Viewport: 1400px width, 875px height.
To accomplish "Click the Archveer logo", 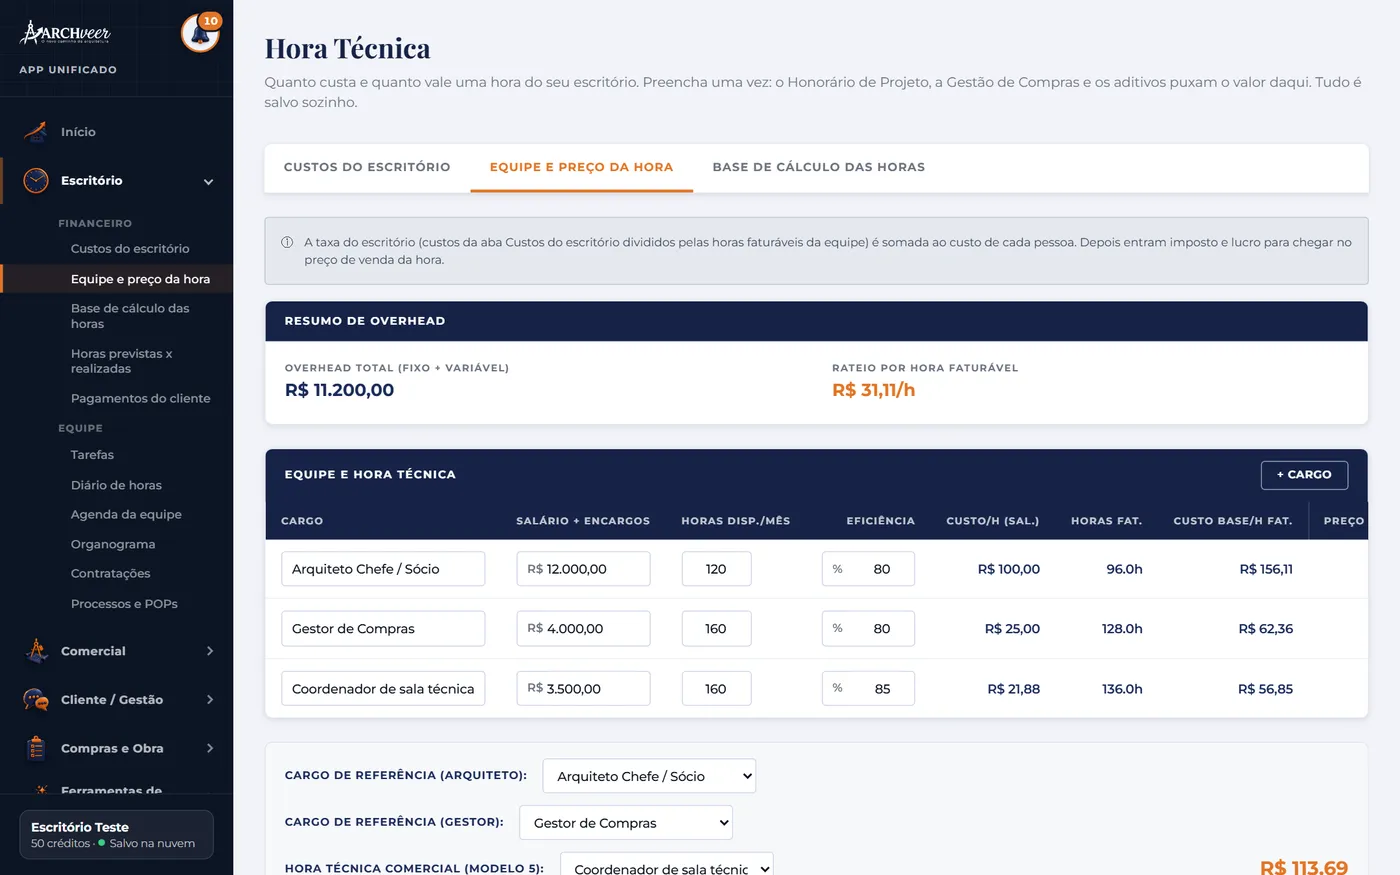I will [x=66, y=33].
